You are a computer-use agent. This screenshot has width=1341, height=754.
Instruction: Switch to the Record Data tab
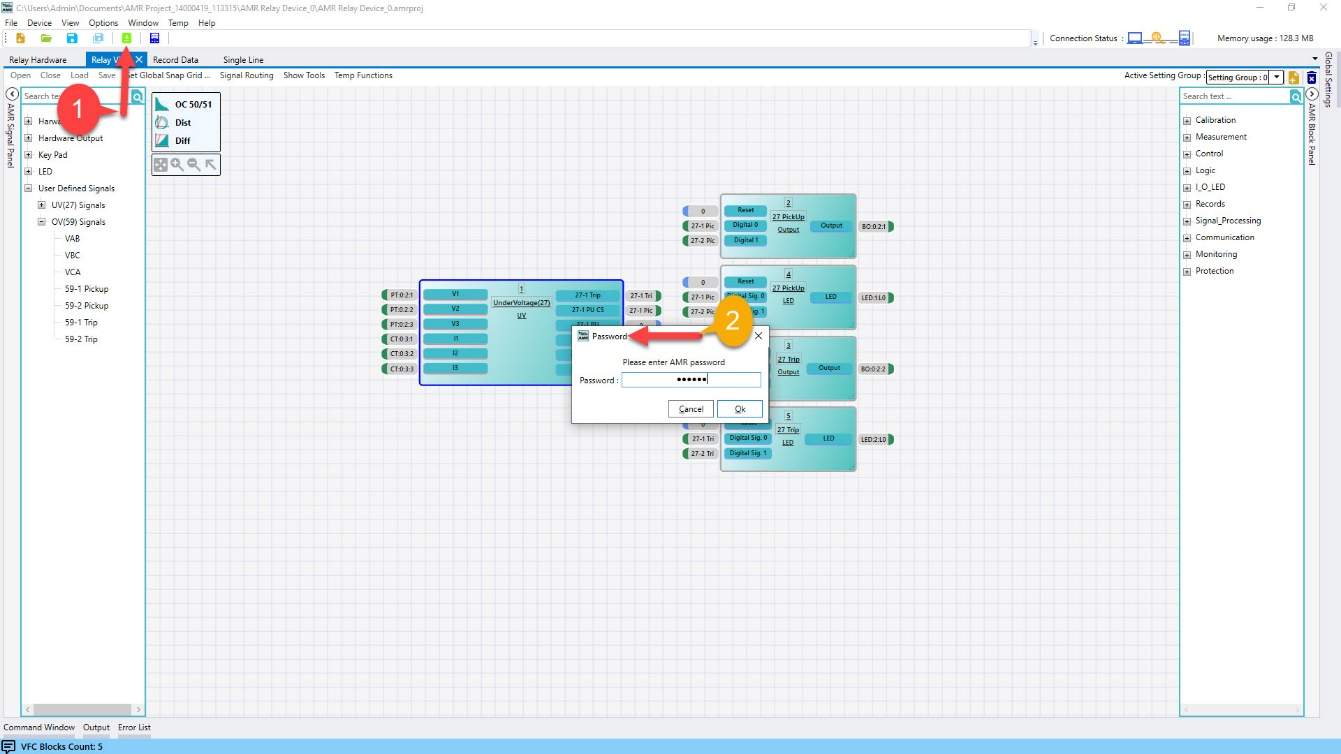(175, 60)
